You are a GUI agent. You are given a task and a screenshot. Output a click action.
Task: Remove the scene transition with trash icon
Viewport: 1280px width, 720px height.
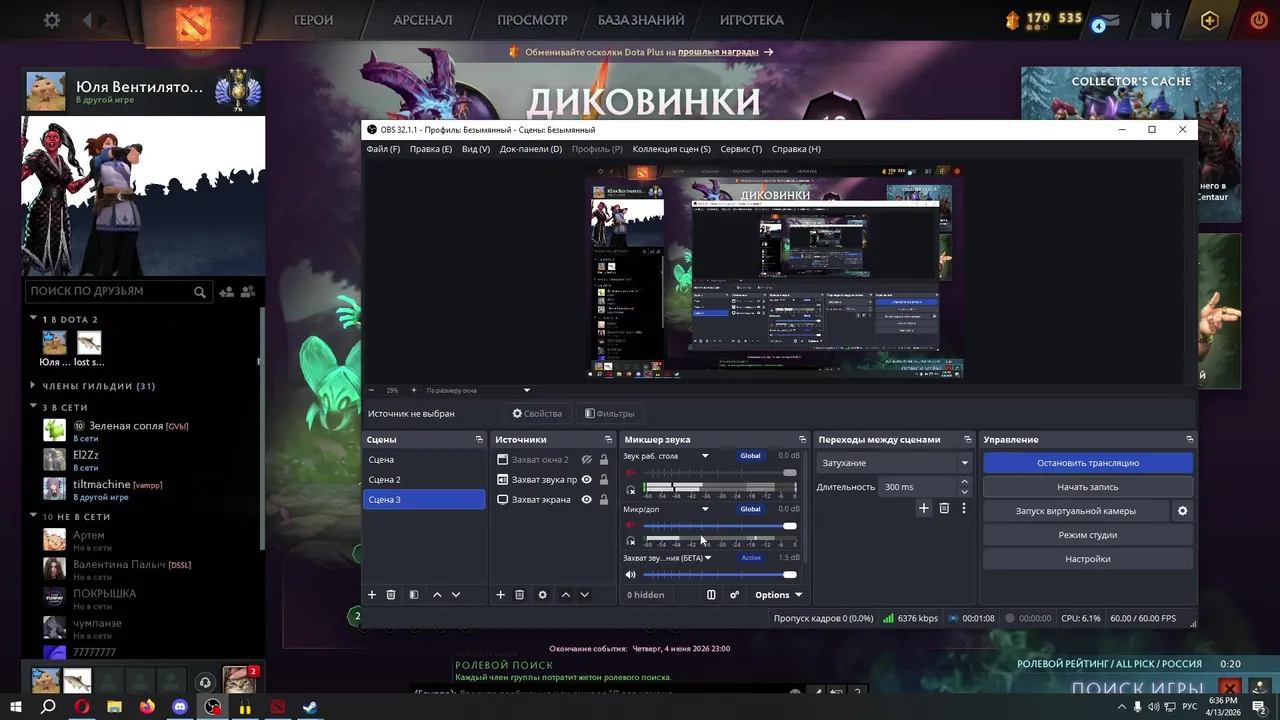(944, 508)
